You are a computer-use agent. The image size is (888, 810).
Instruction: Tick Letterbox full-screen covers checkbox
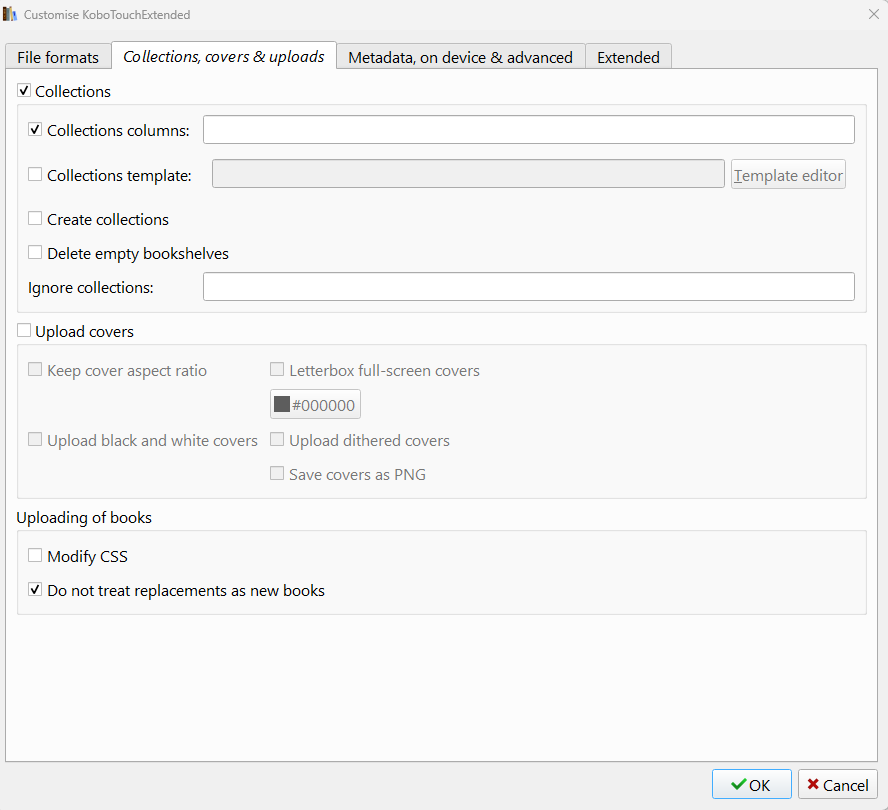point(277,370)
